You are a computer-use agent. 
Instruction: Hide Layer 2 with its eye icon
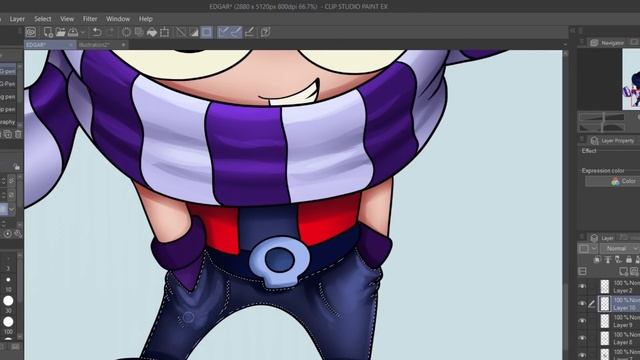[x=582, y=287]
